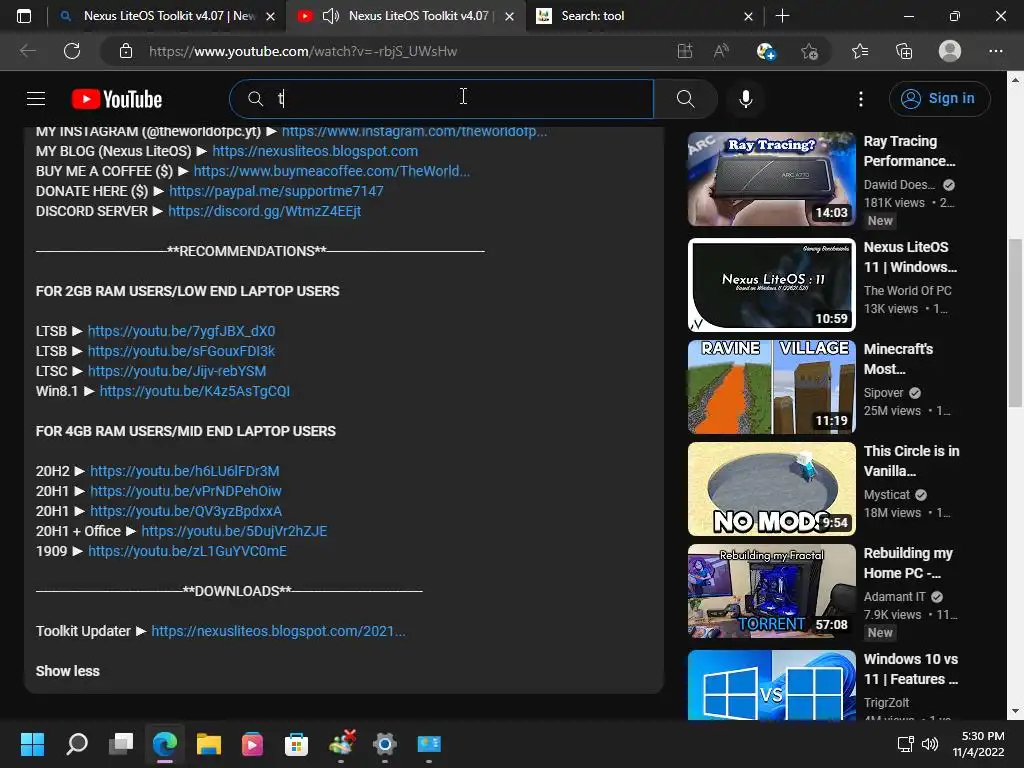Image resolution: width=1024 pixels, height=768 pixels.
Task: Go back to the previous page
Action: [28, 51]
